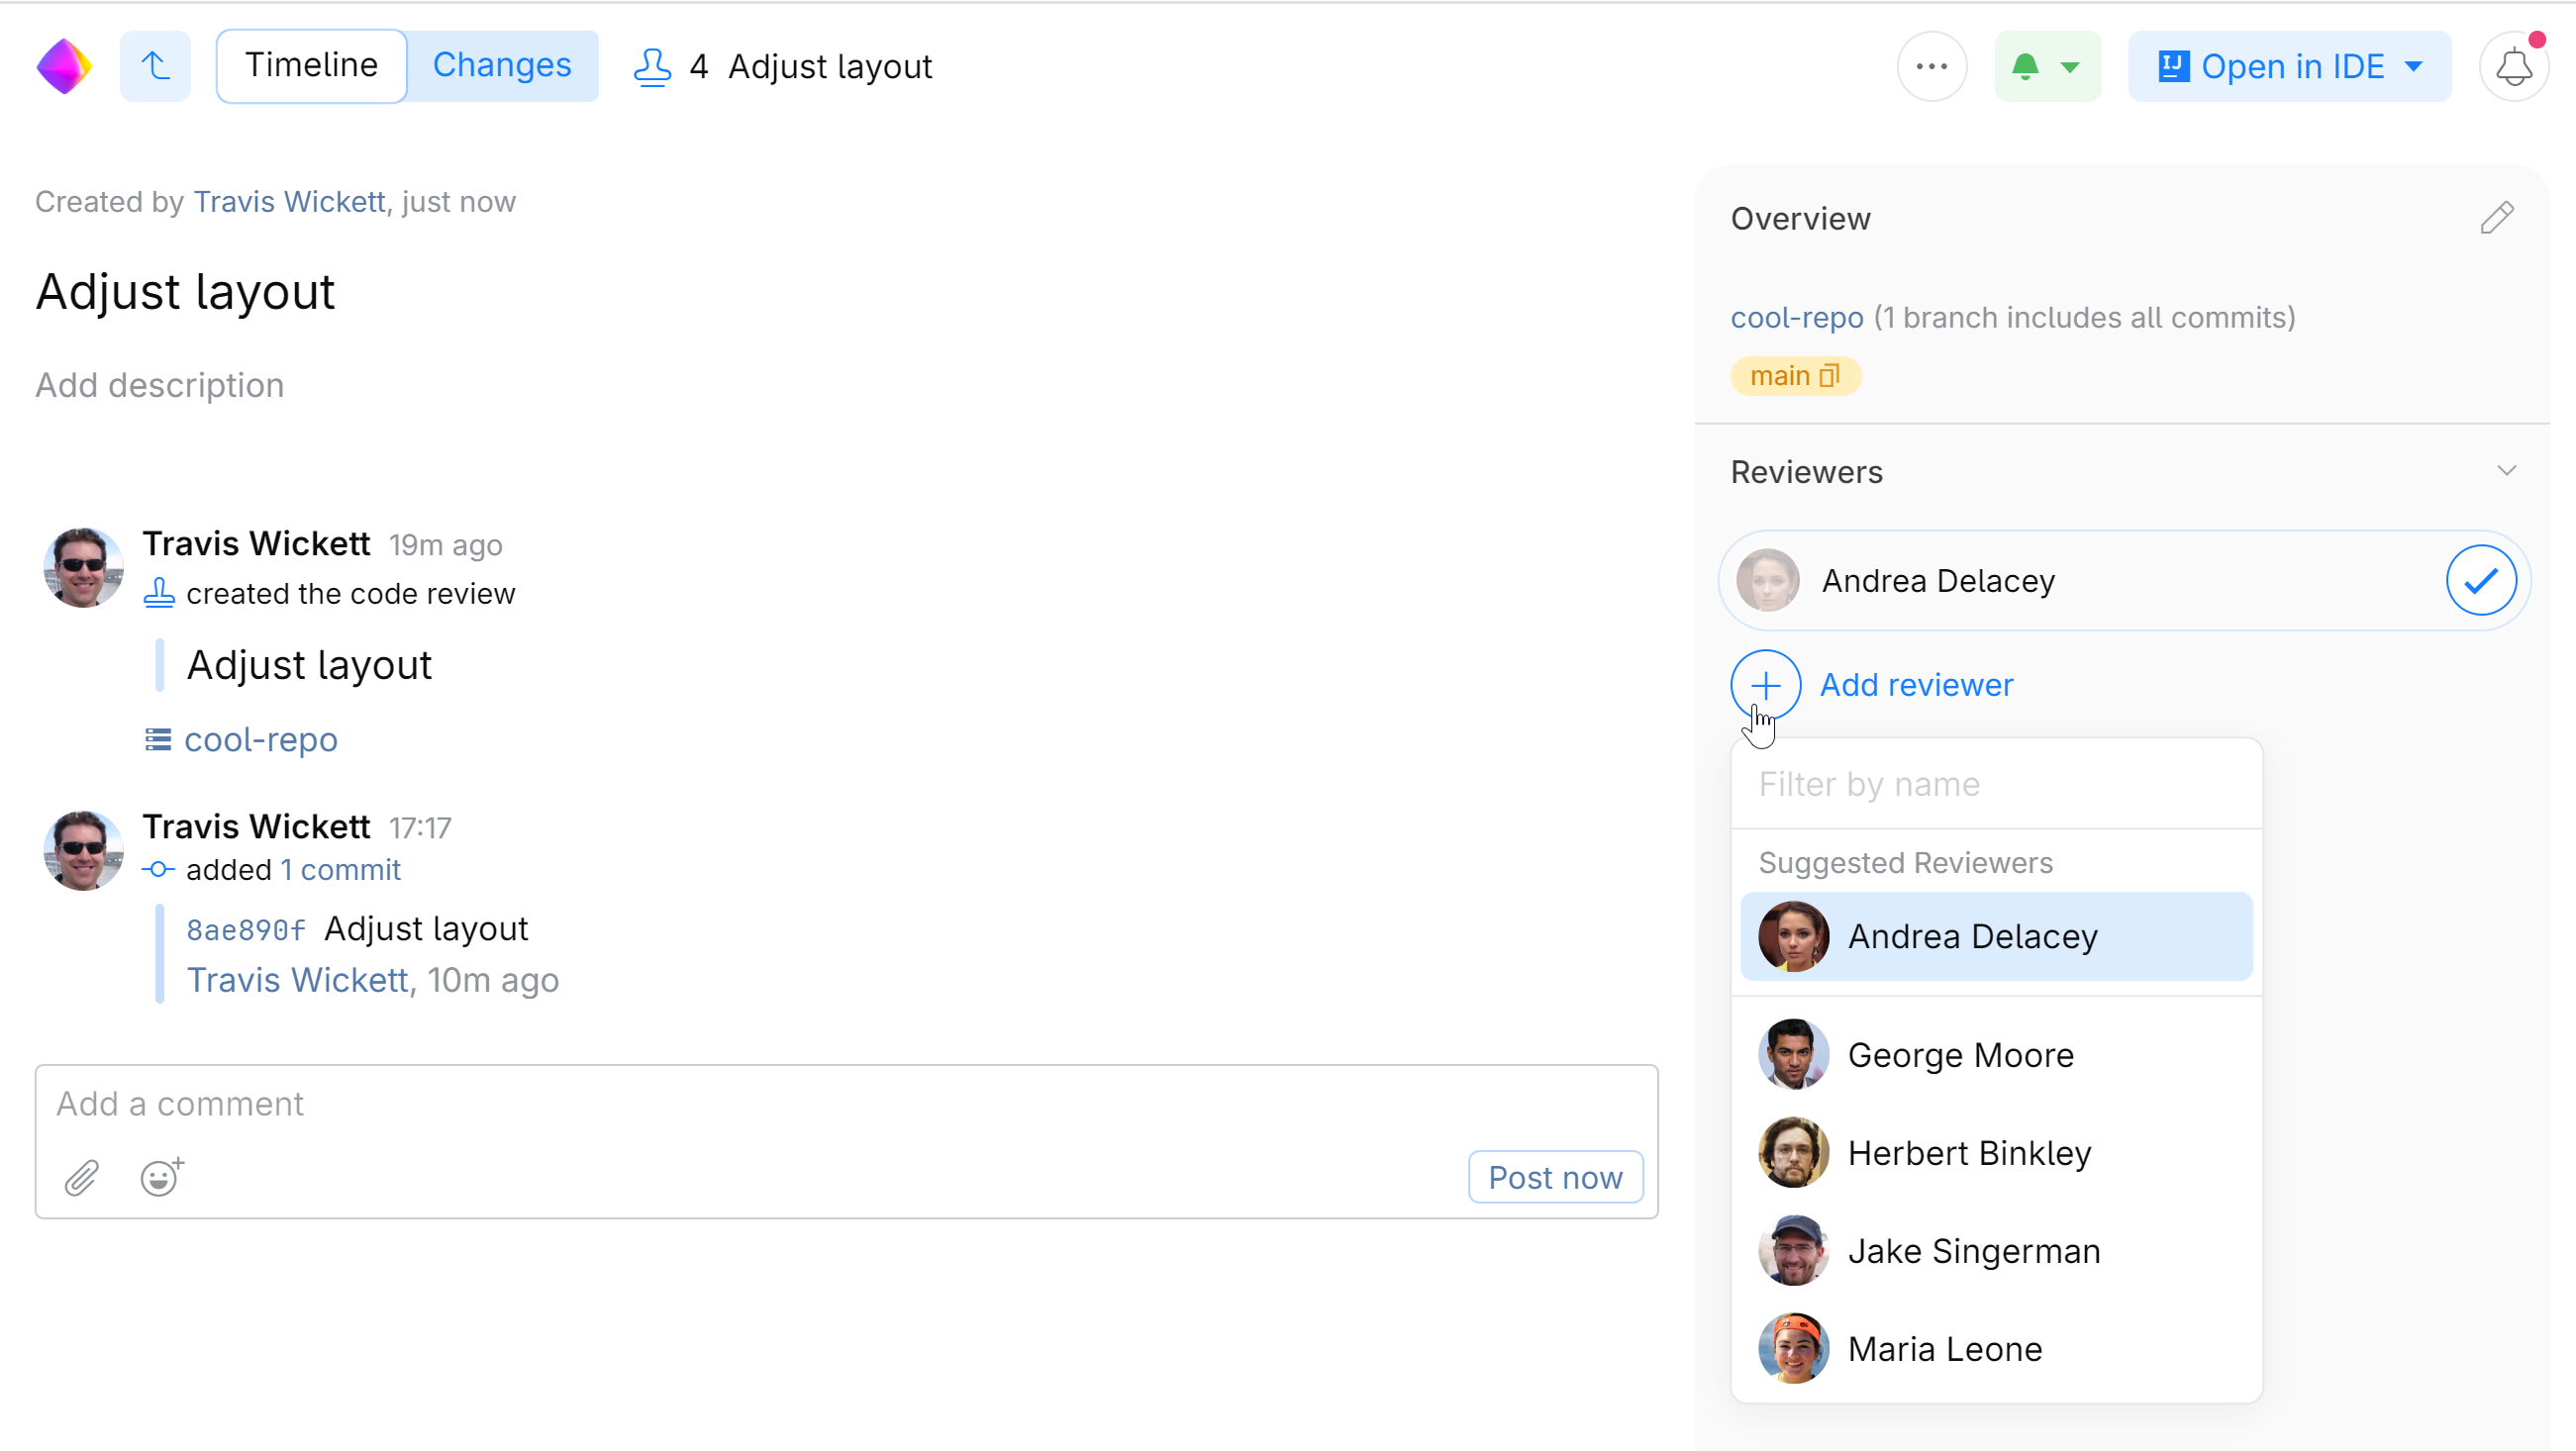Copy the main branch name icon
Viewport: 2576px width, 1451px height.
point(1829,376)
